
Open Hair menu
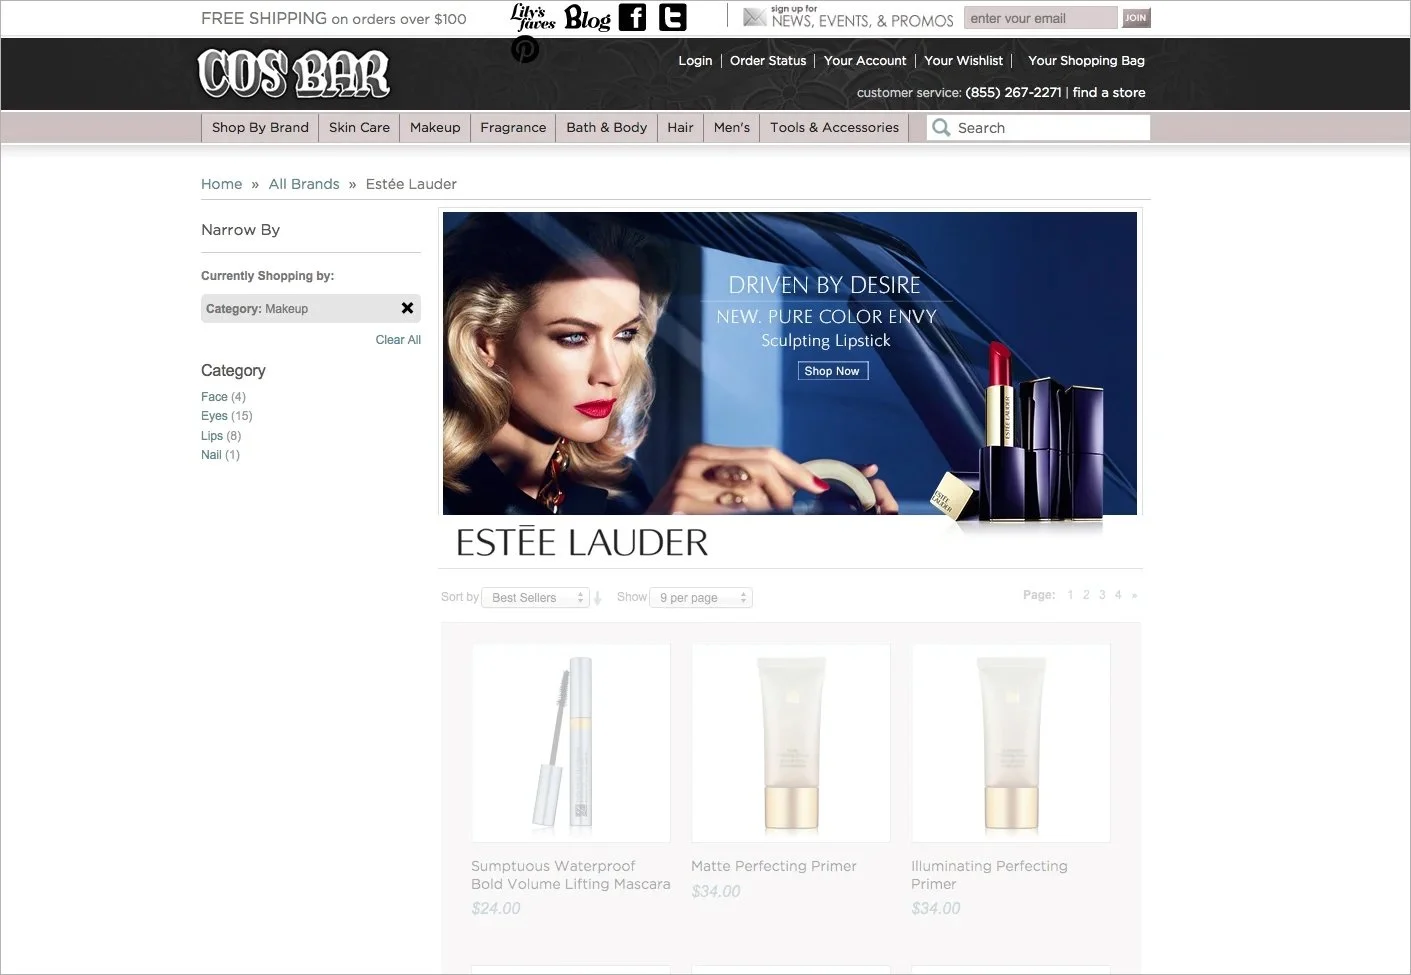[680, 127]
